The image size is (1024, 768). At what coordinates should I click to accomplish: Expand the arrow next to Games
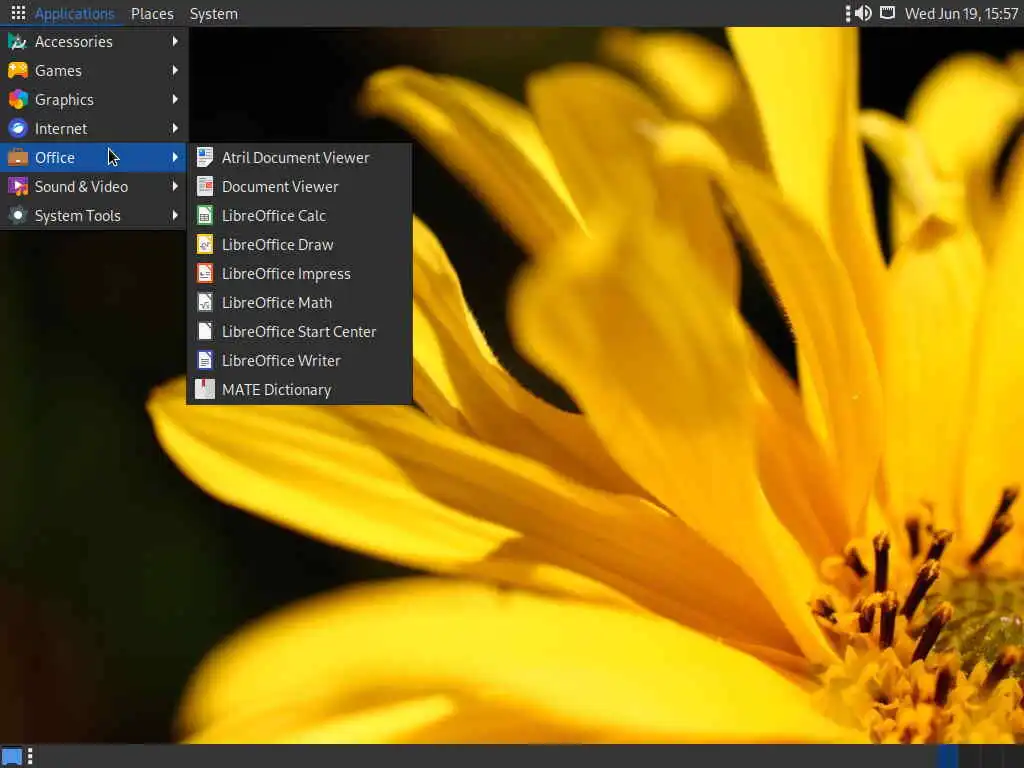coord(175,70)
